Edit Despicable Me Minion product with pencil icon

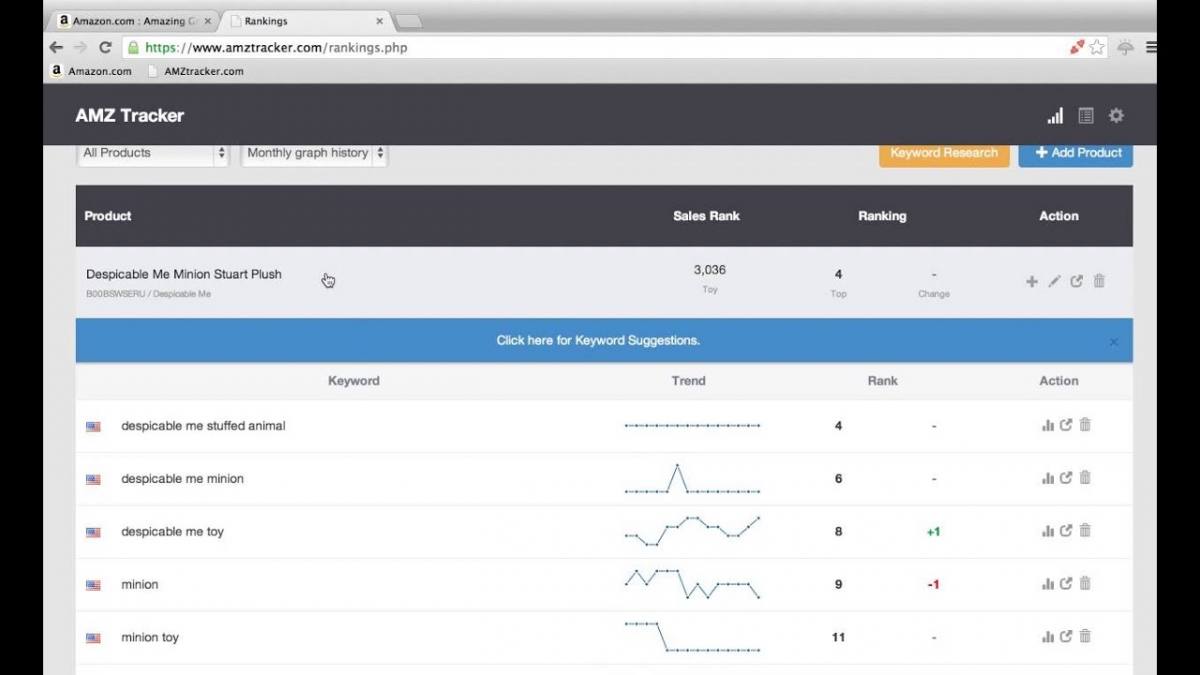coord(1054,281)
